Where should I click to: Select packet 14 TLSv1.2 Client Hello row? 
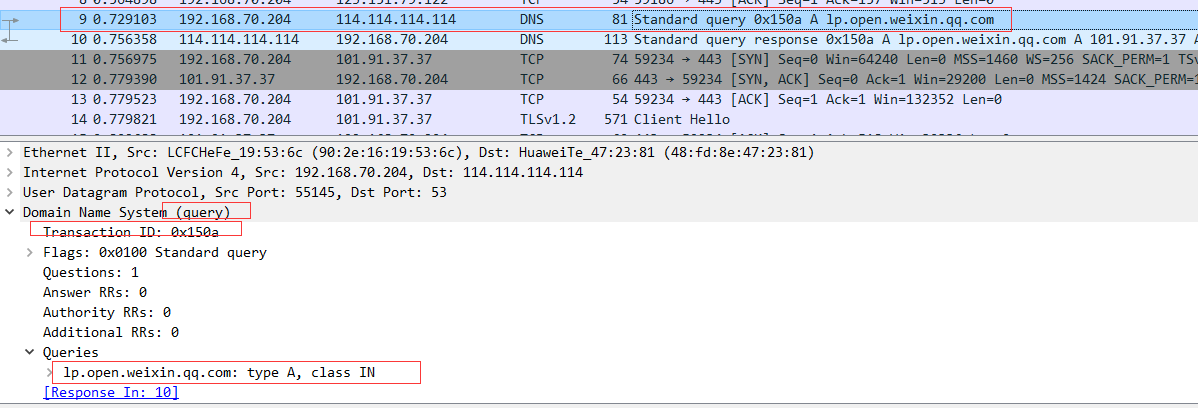tap(500, 119)
